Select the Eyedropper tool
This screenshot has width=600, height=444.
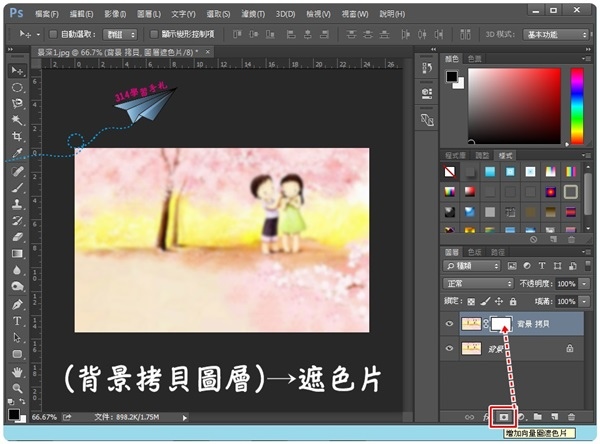(17, 153)
